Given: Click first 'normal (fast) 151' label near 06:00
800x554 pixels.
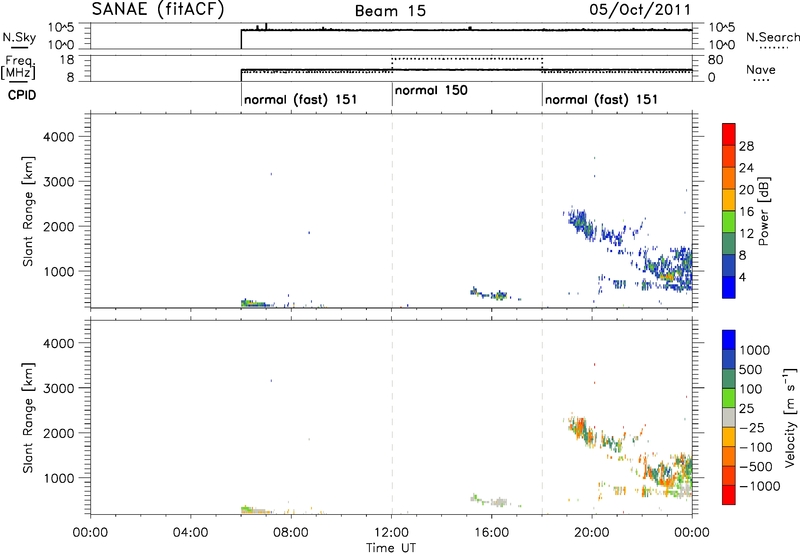Looking at the screenshot, I should [x=301, y=99].
